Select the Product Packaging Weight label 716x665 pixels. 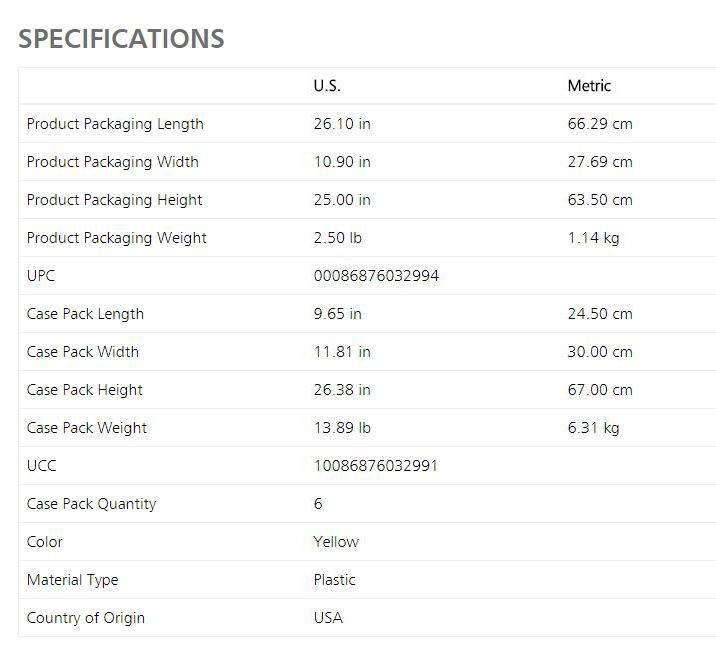(x=116, y=238)
